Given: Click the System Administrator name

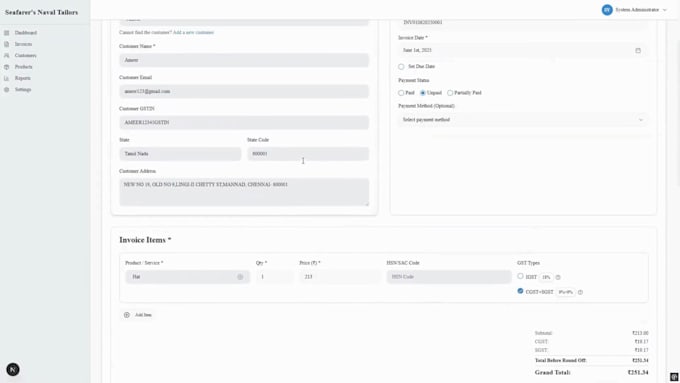Looking at the screenshot, I should tap(637, 10).
